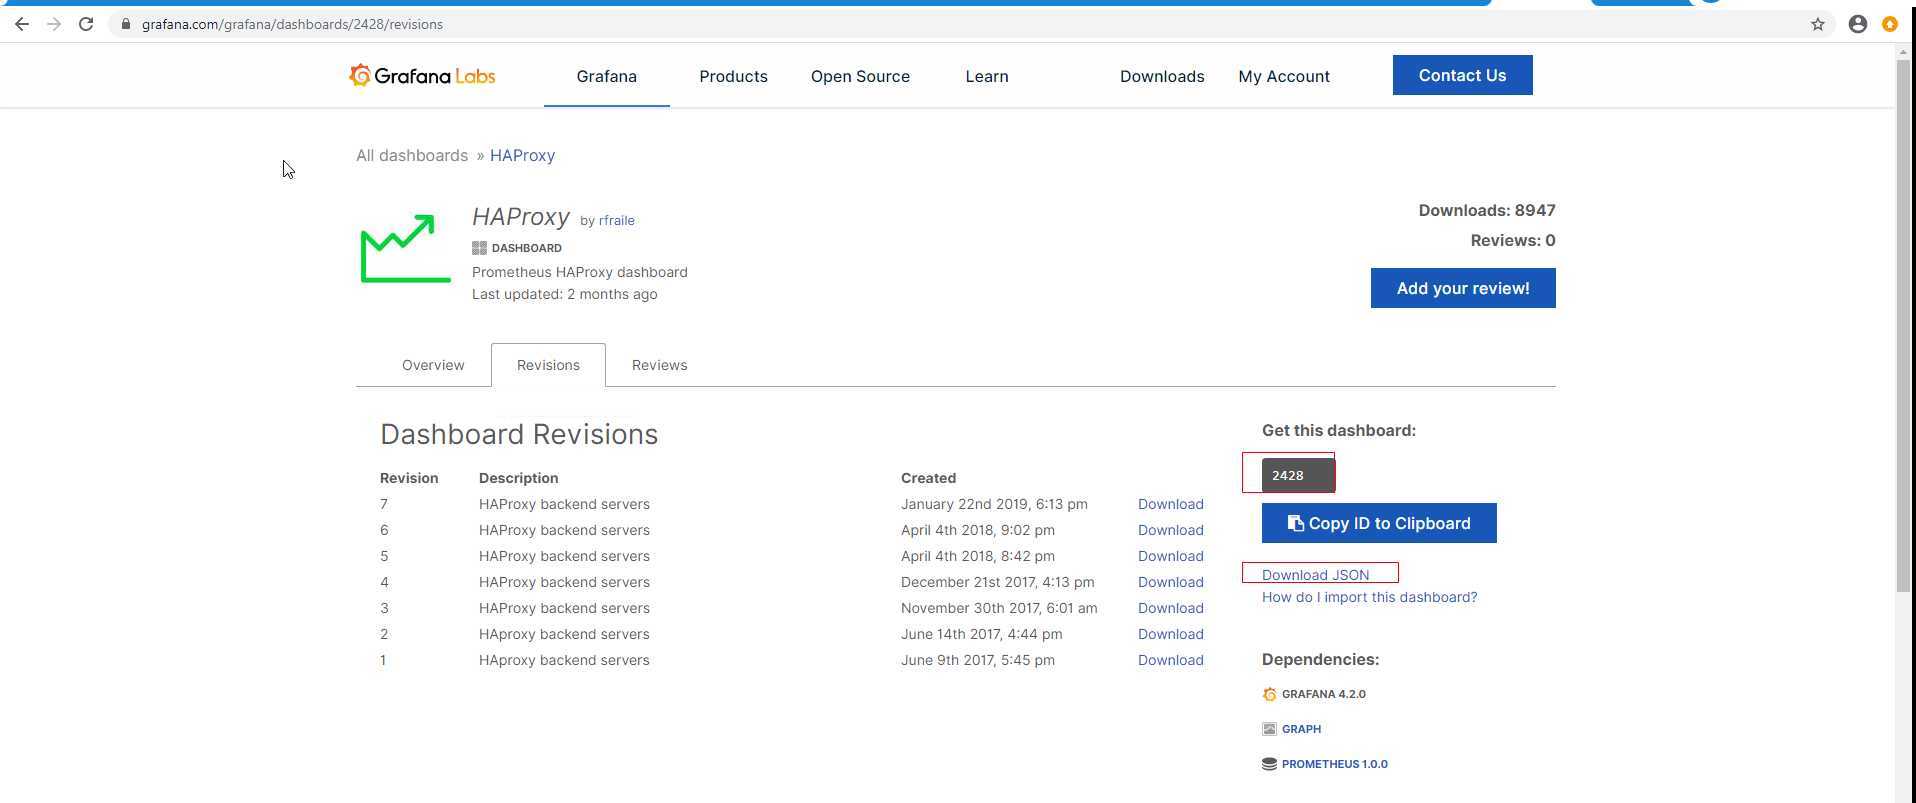Download revision 4 from December 21st 2017
This screenshot has height=803, width=1916.
1170,582
